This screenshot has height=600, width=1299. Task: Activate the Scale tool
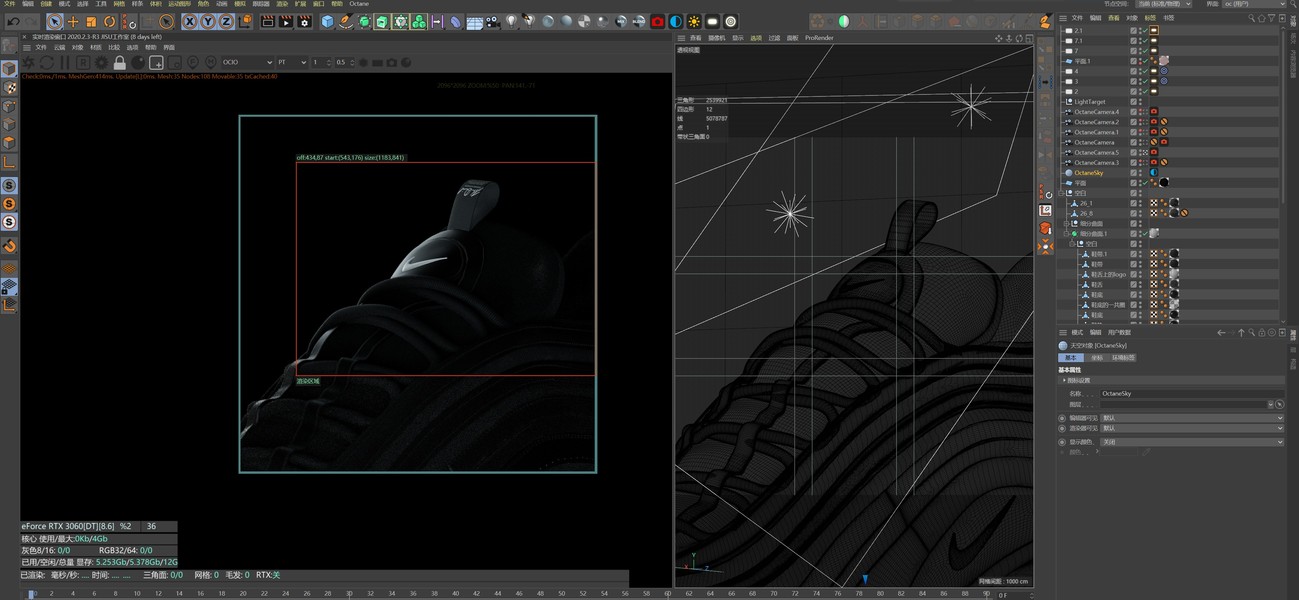tap(91, 21)
